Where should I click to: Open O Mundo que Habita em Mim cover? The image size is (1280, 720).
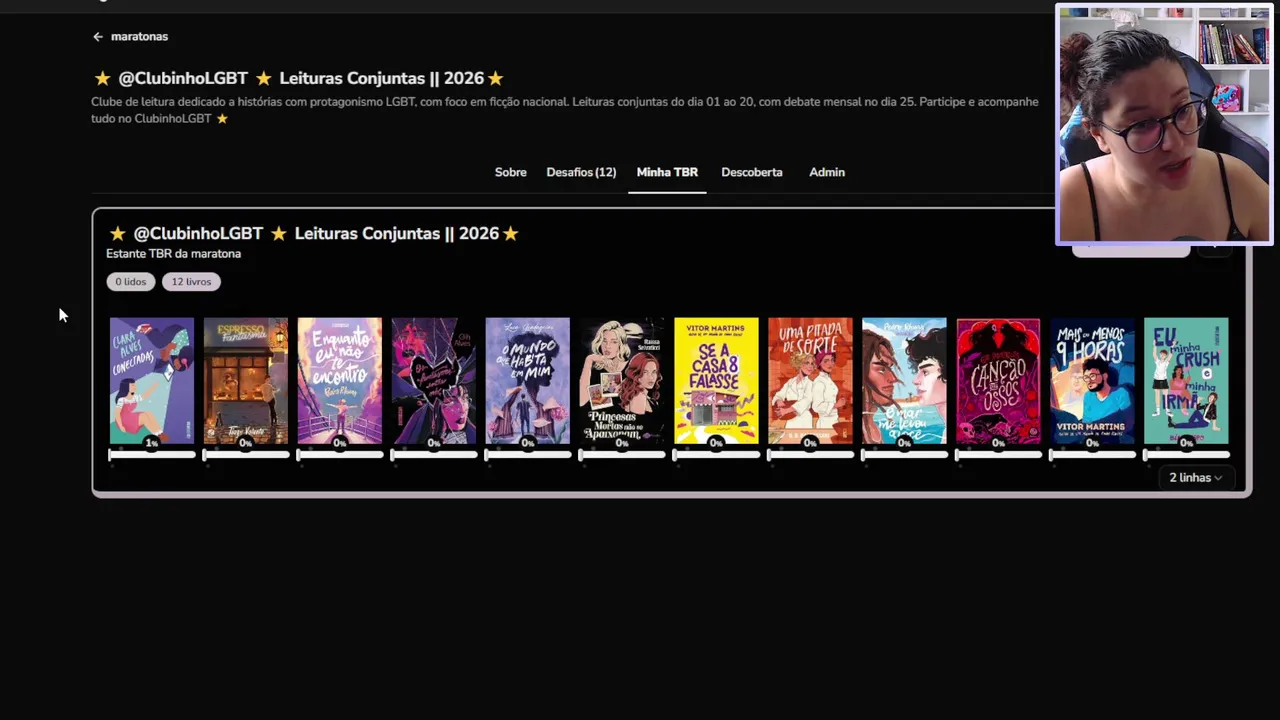click(x=528, y=381)
